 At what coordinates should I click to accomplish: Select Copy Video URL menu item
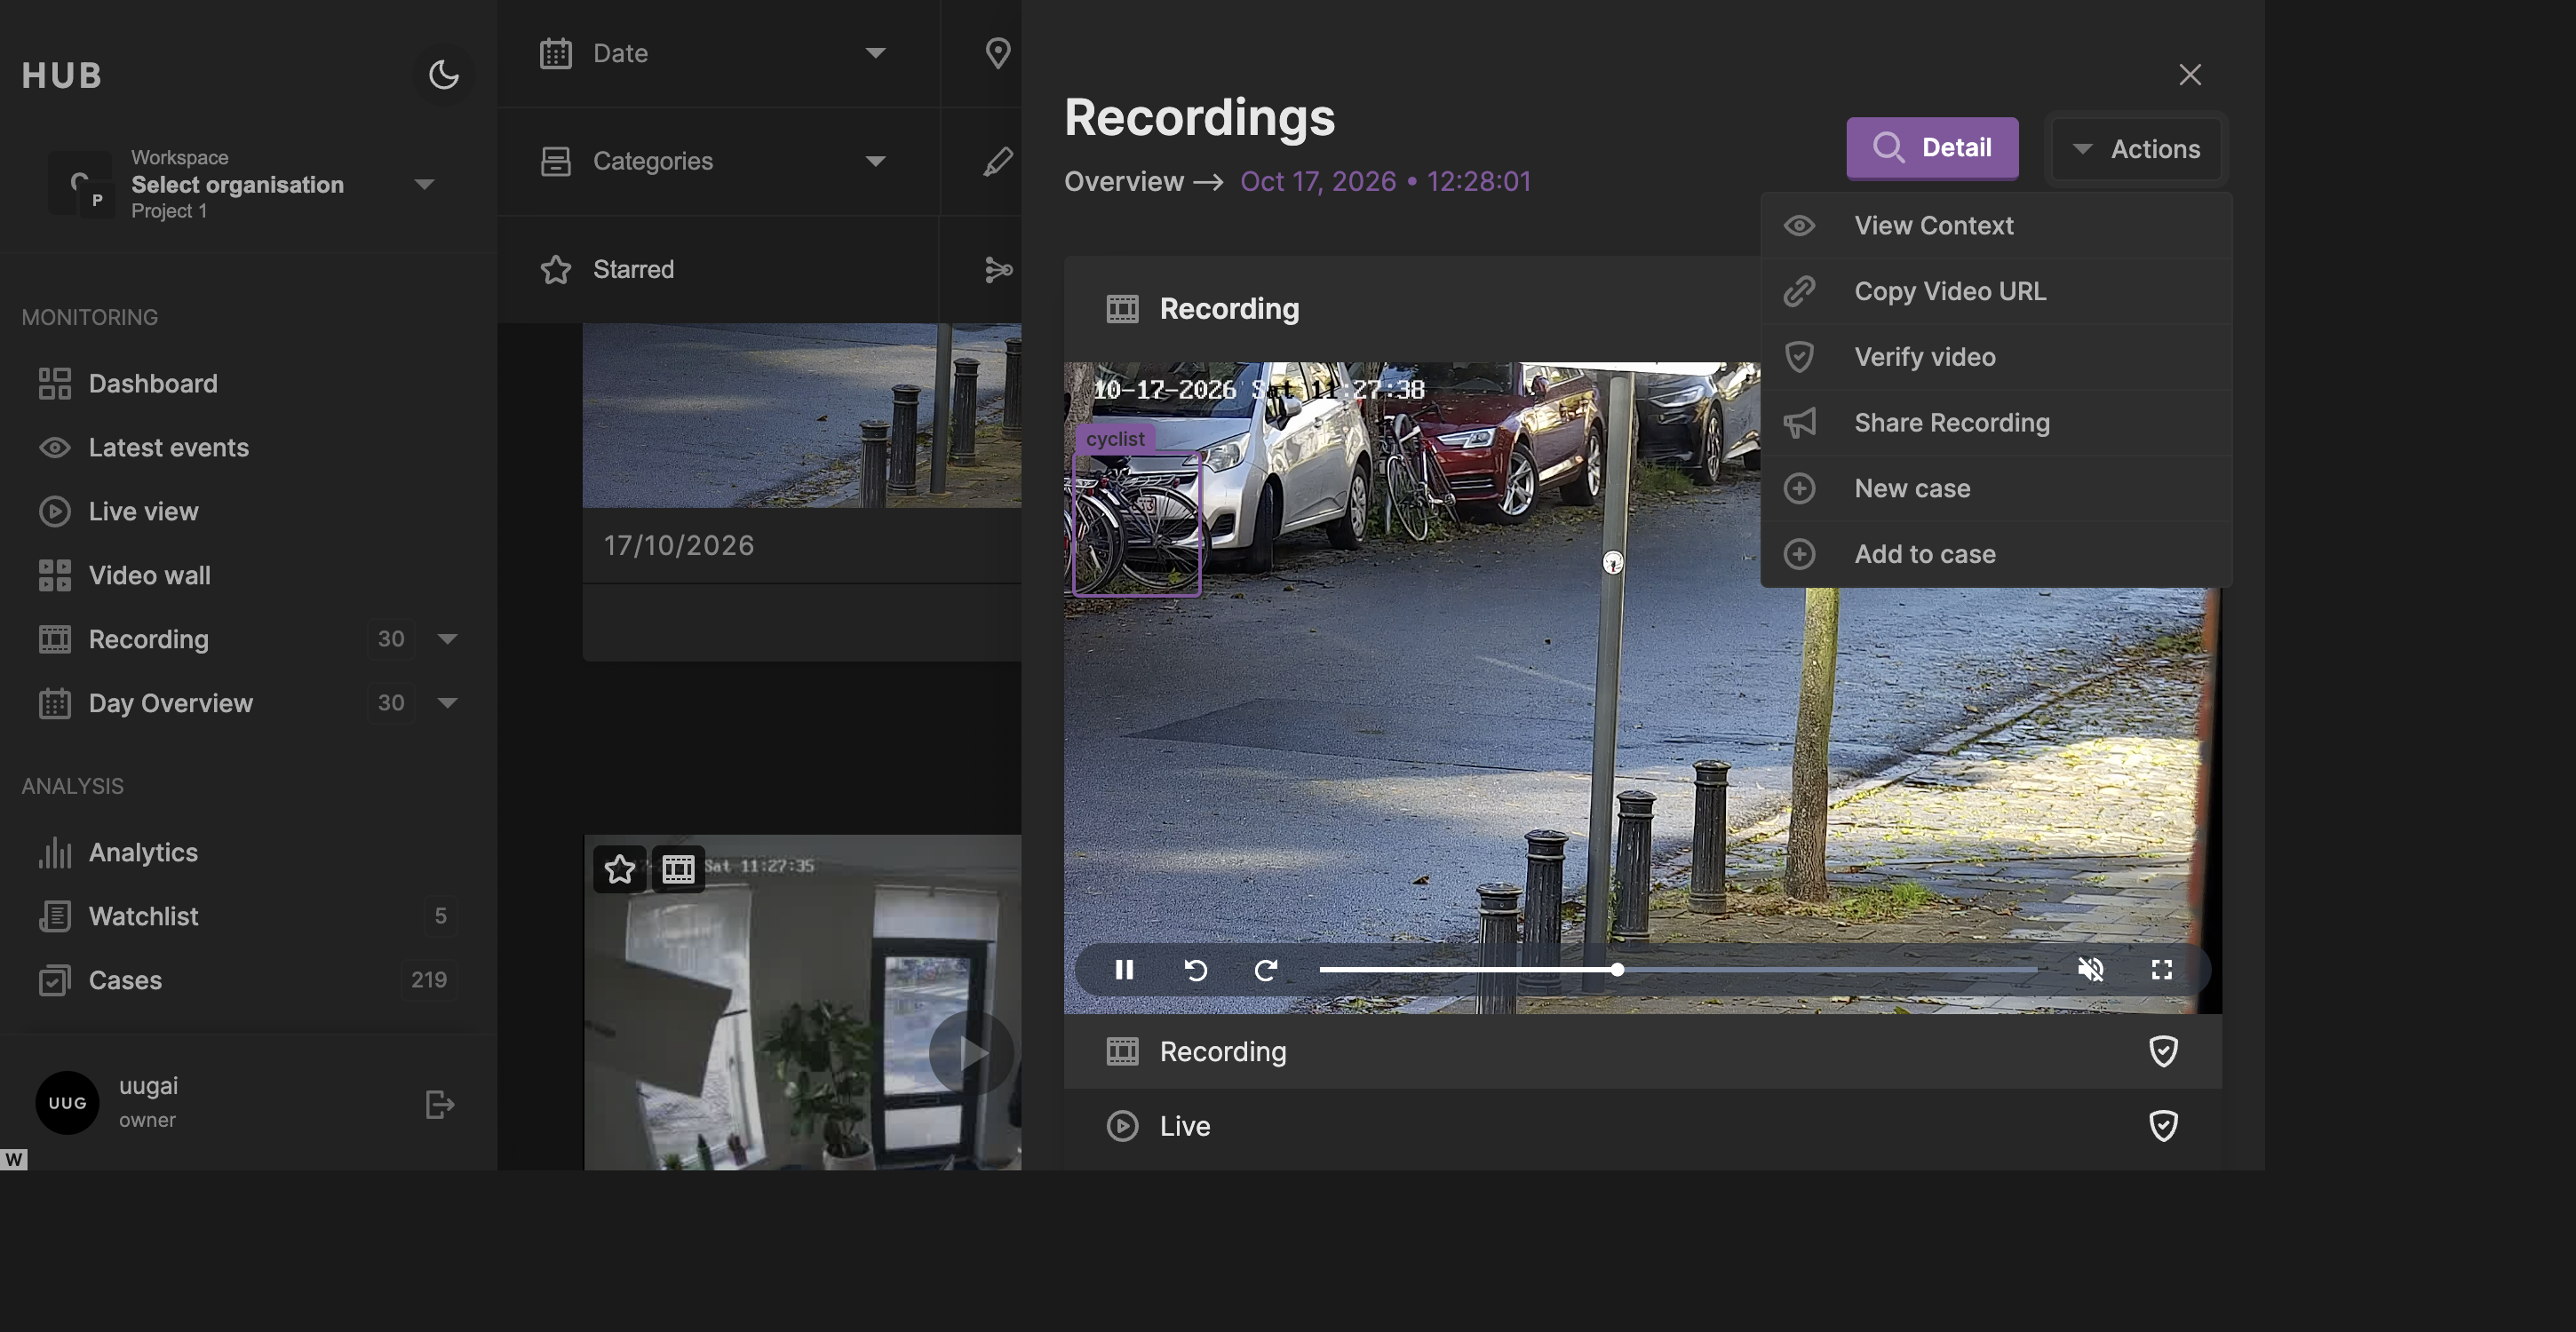(x=1996, y=291)
